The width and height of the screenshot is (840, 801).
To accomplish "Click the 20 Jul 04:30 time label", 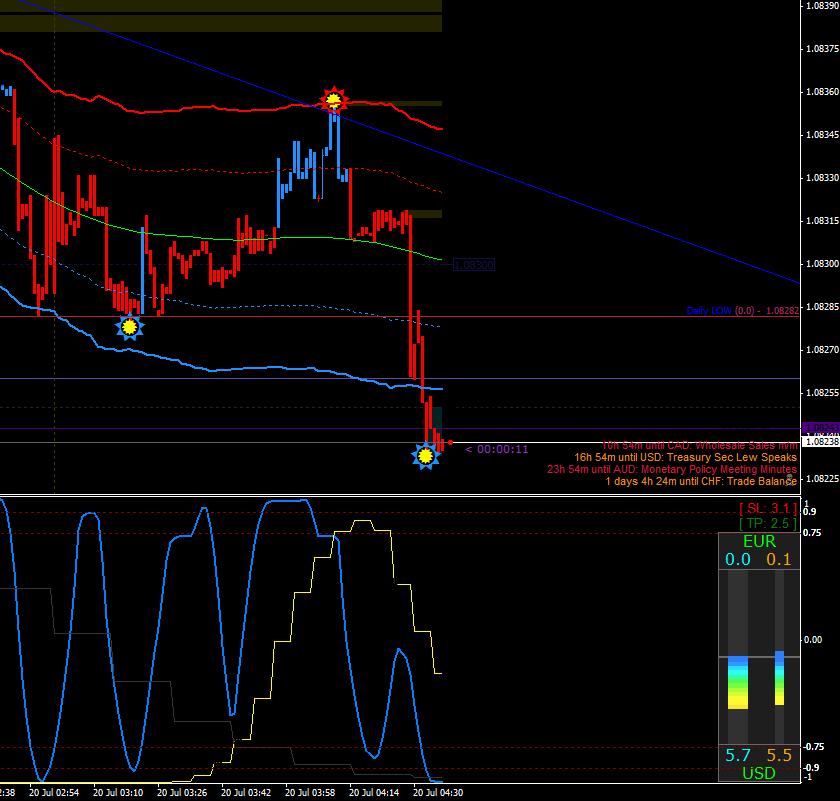I will (438, 792).
